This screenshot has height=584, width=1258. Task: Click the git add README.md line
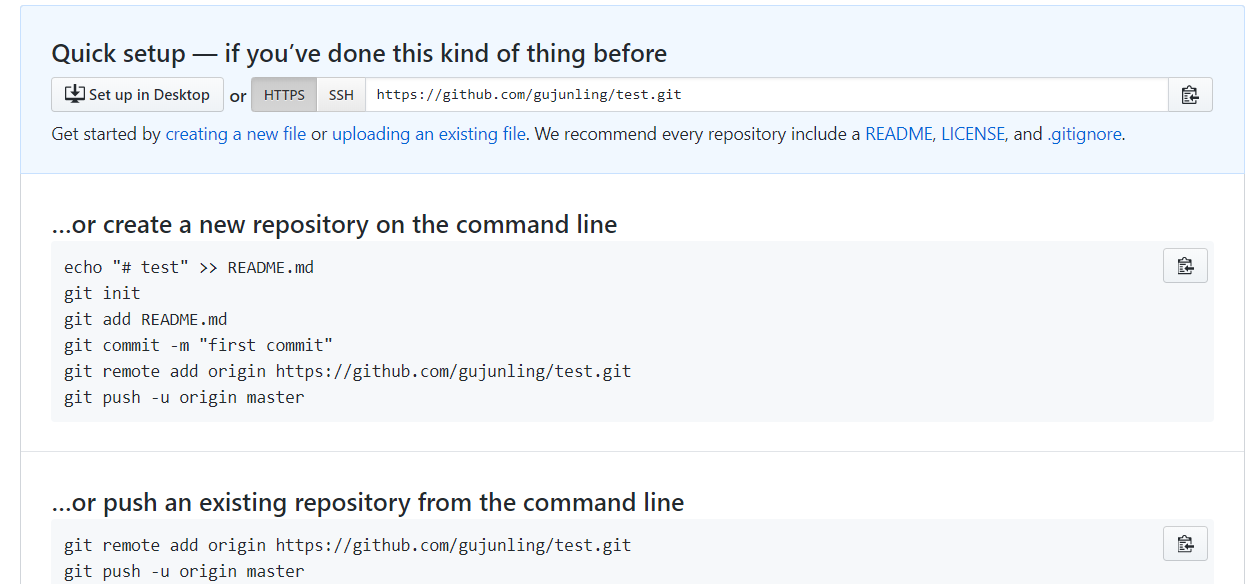coord(145,320)
